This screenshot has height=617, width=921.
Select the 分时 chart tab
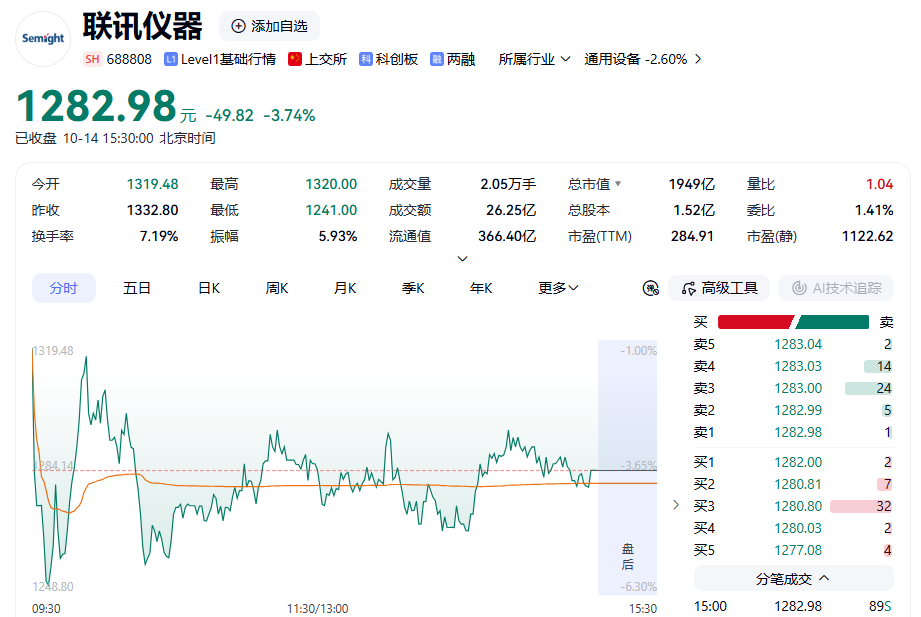tap(63, 288)
